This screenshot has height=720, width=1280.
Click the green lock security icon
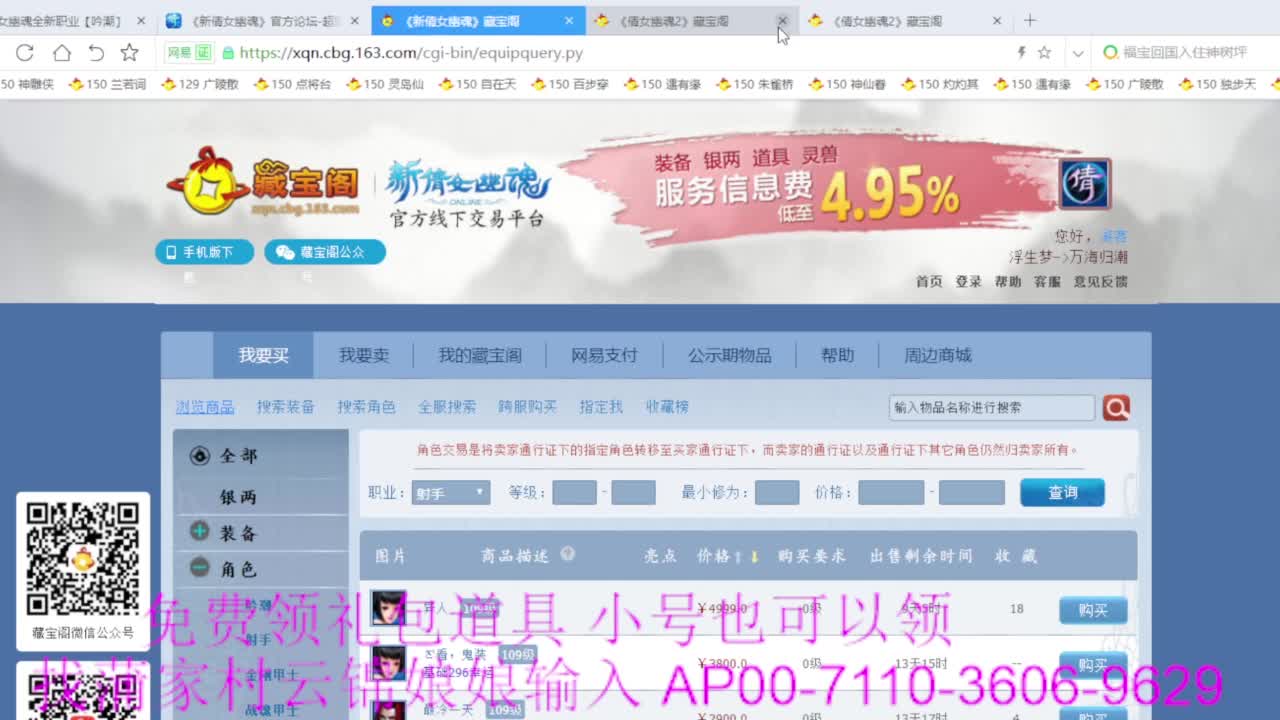[228, 53]
